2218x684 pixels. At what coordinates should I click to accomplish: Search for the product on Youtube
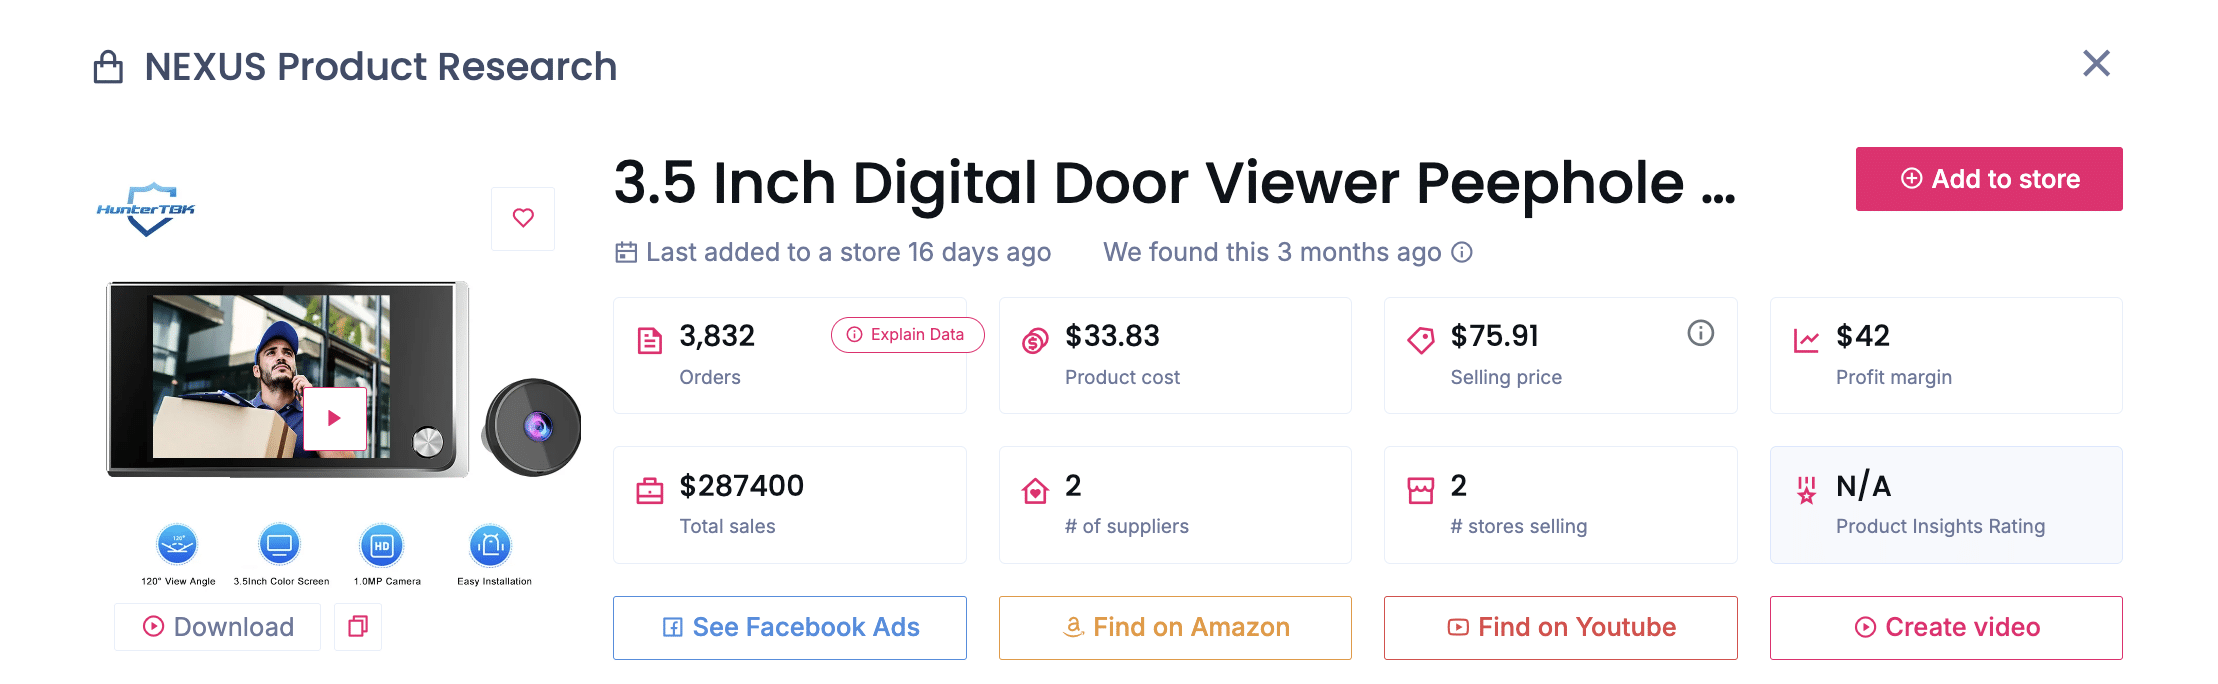pos(1560,627)
